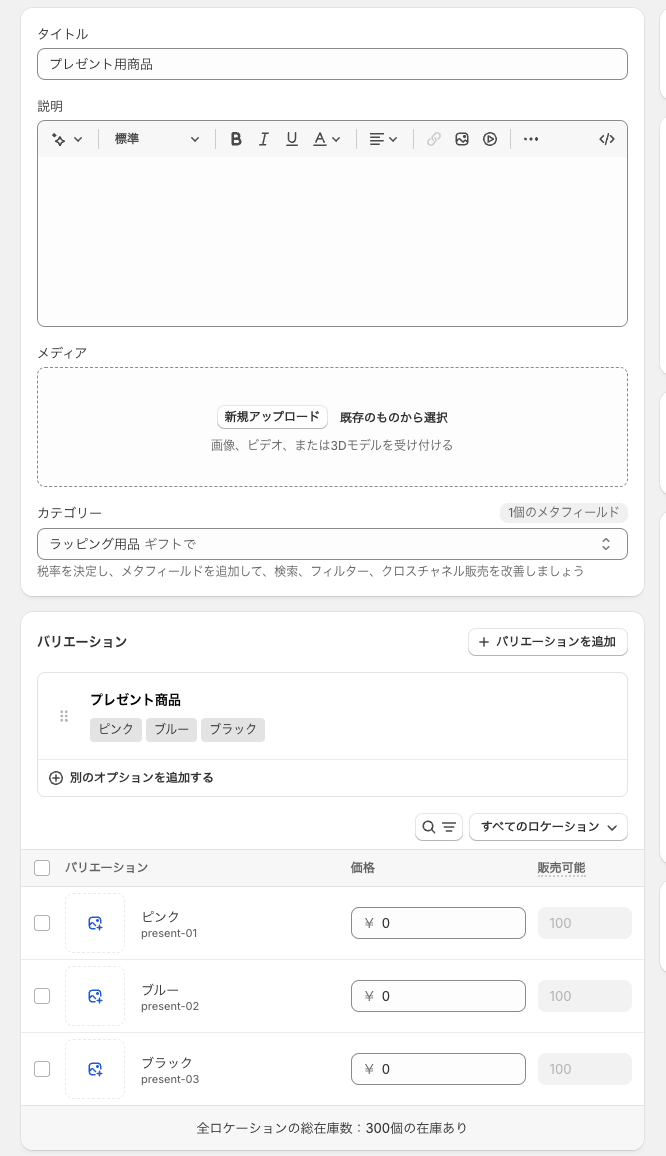
Task: Open the HTML code view
Action: coord(606,139)
